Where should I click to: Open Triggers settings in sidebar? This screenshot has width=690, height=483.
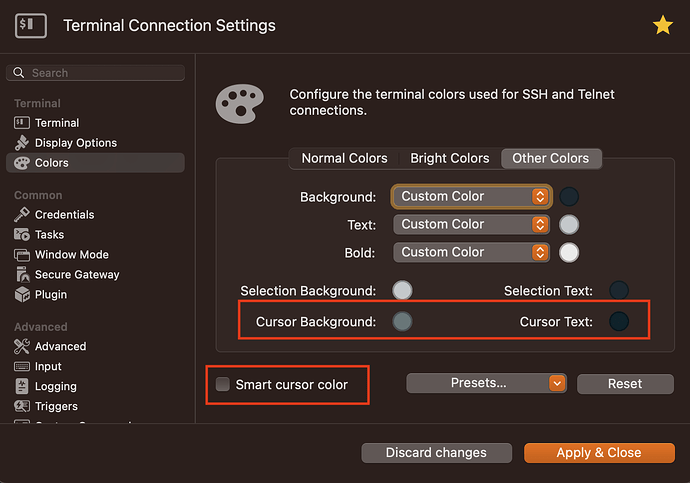click(55, 407)
